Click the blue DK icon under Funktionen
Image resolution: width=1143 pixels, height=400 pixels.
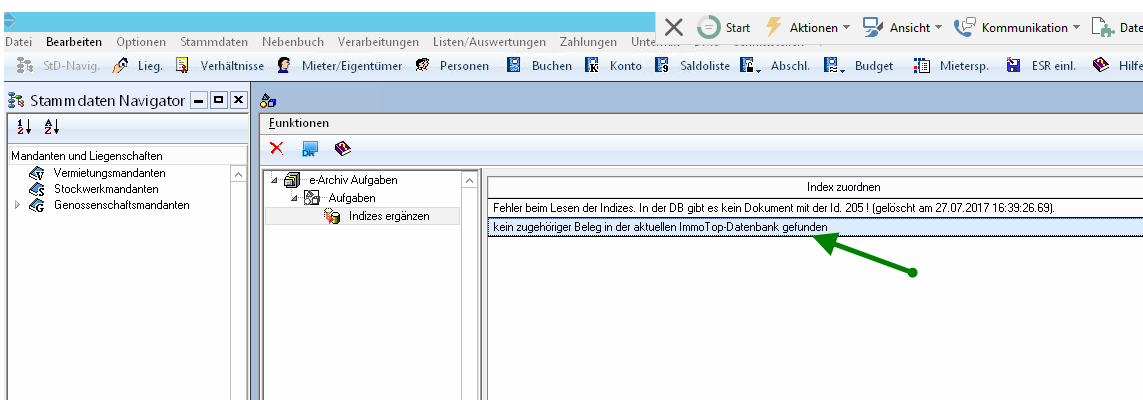310,149
